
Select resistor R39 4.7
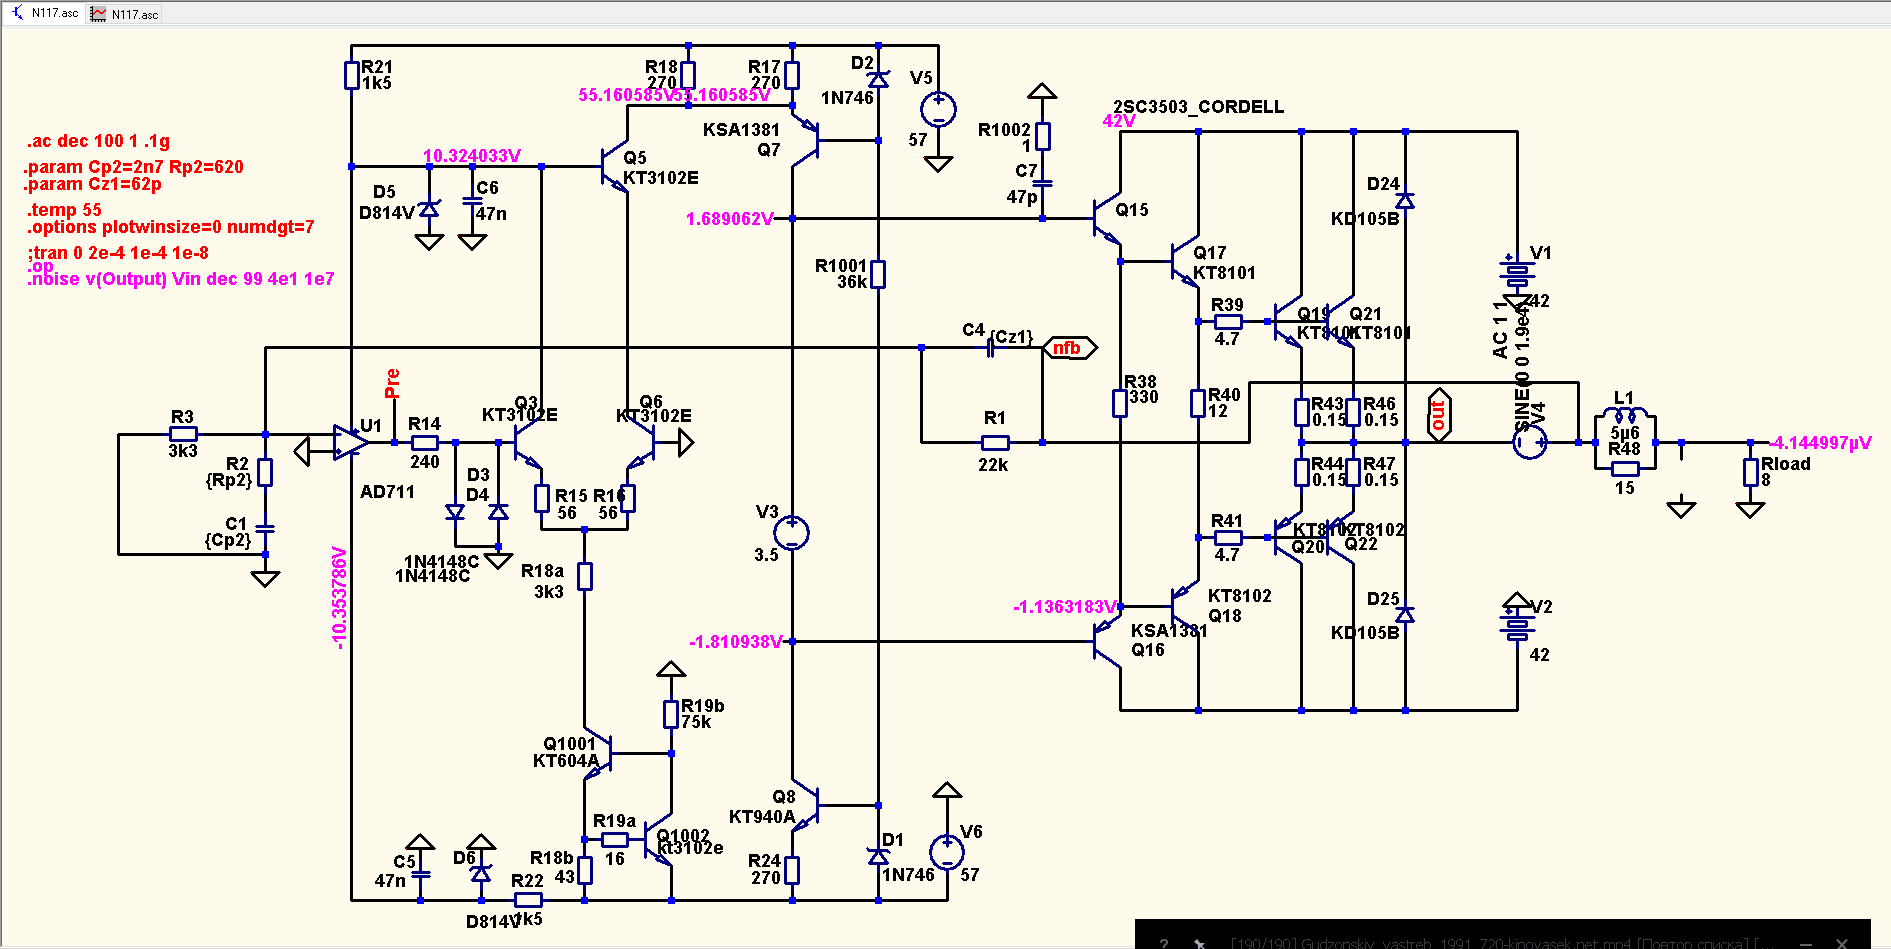click(x=1227, y=321)
